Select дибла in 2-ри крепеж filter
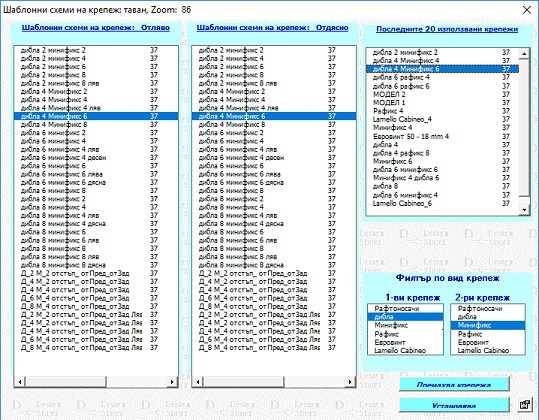Image resolution: width=539 pixels, height=420 pixels. coord(488,317)
